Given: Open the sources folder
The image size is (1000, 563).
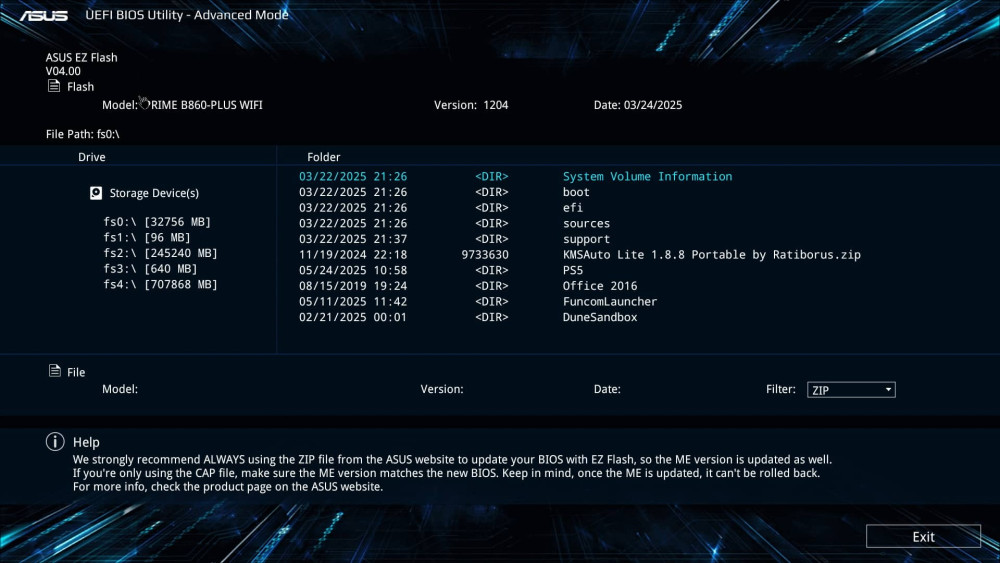Looking at the screenshot, I should tap(586, 223).
